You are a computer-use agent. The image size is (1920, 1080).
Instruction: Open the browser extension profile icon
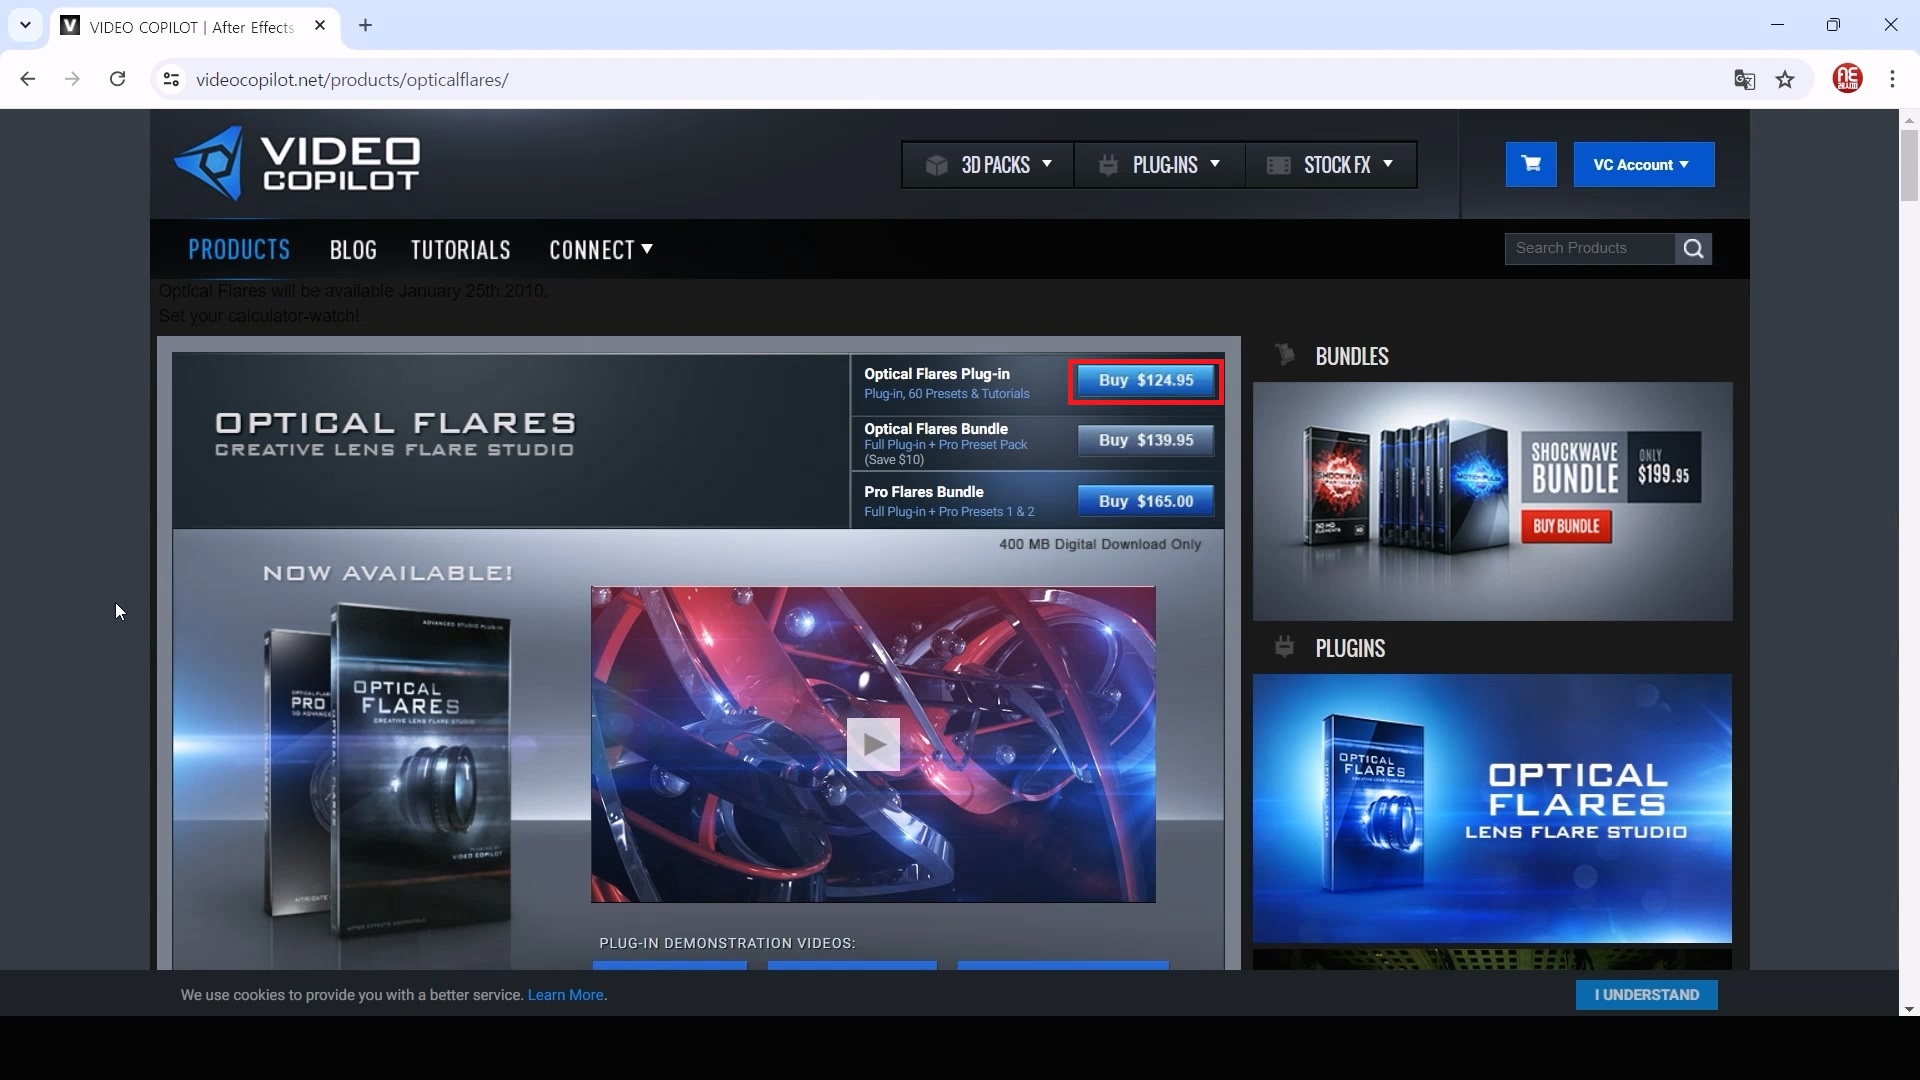[1847, 79]
